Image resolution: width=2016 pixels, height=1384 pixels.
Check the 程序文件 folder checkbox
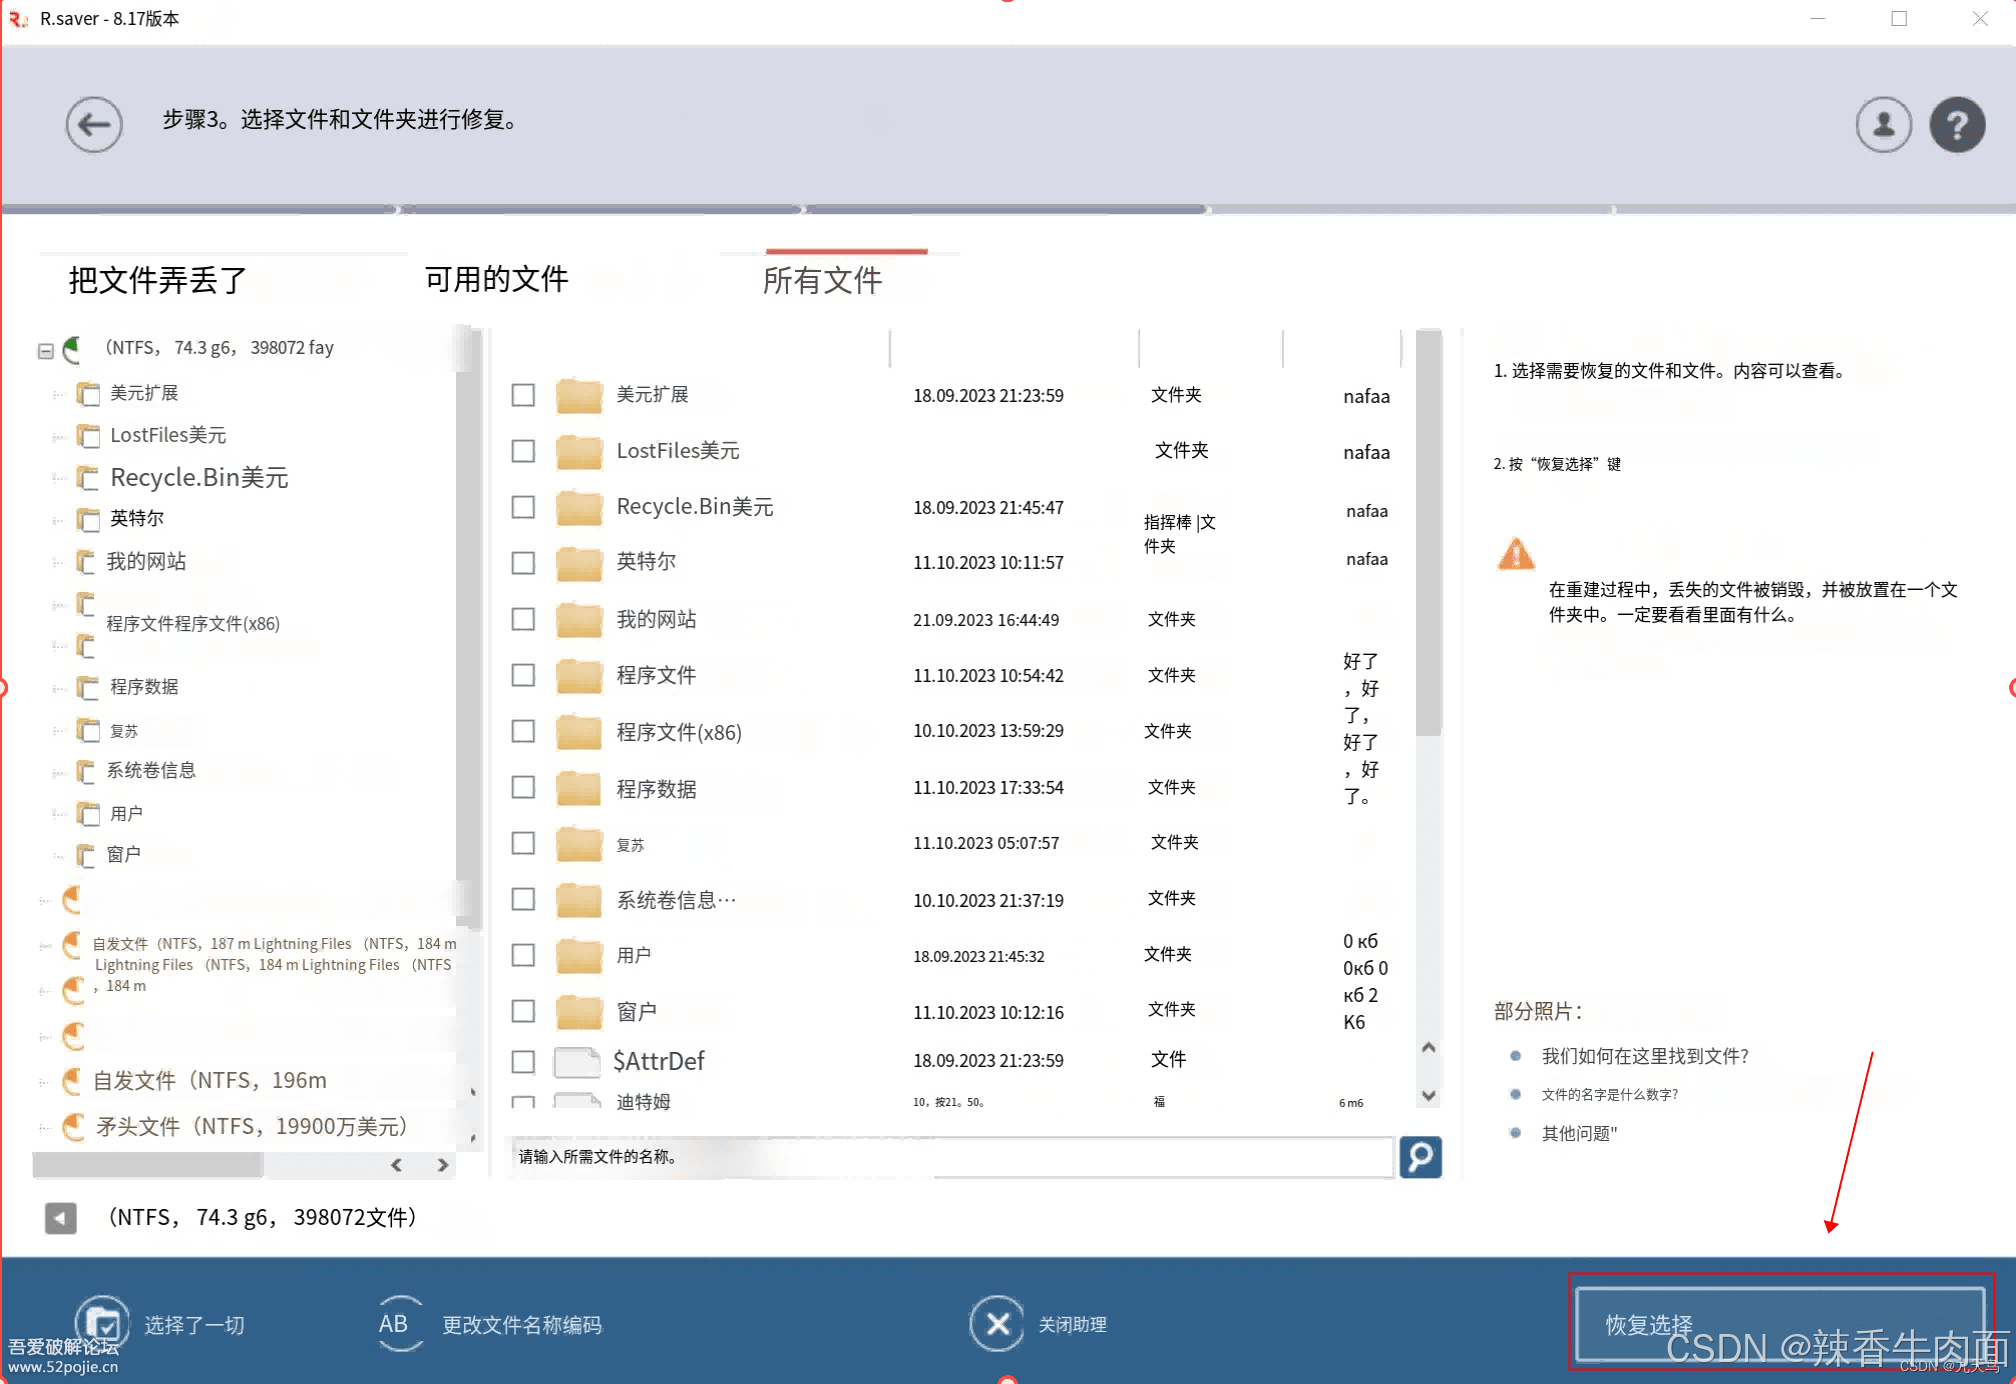point(523,675)
